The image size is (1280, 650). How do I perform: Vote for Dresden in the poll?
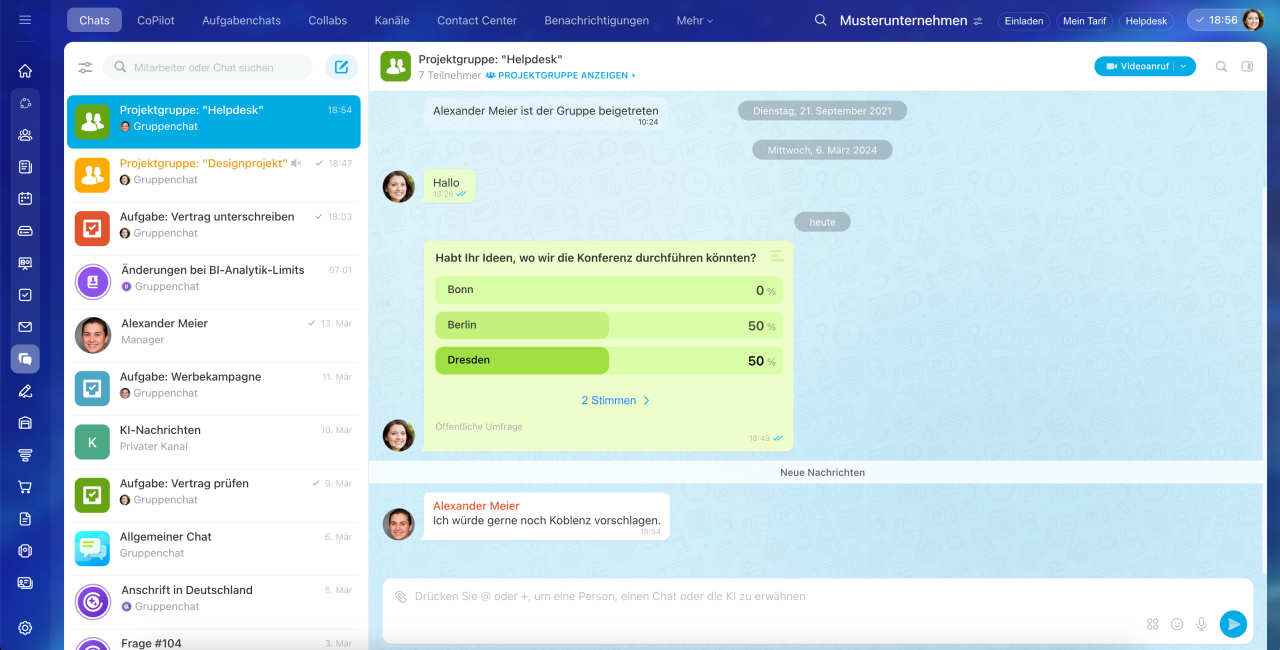pos(608,360)
